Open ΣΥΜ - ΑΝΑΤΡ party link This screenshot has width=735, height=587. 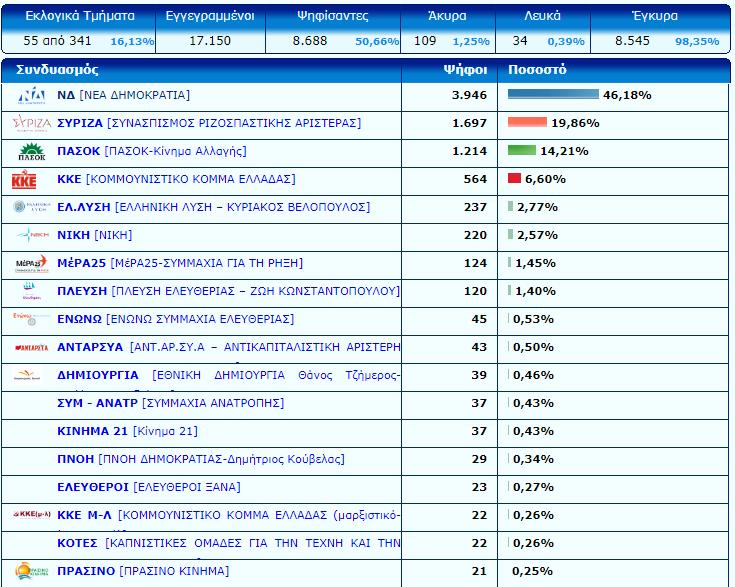[170, 403]
